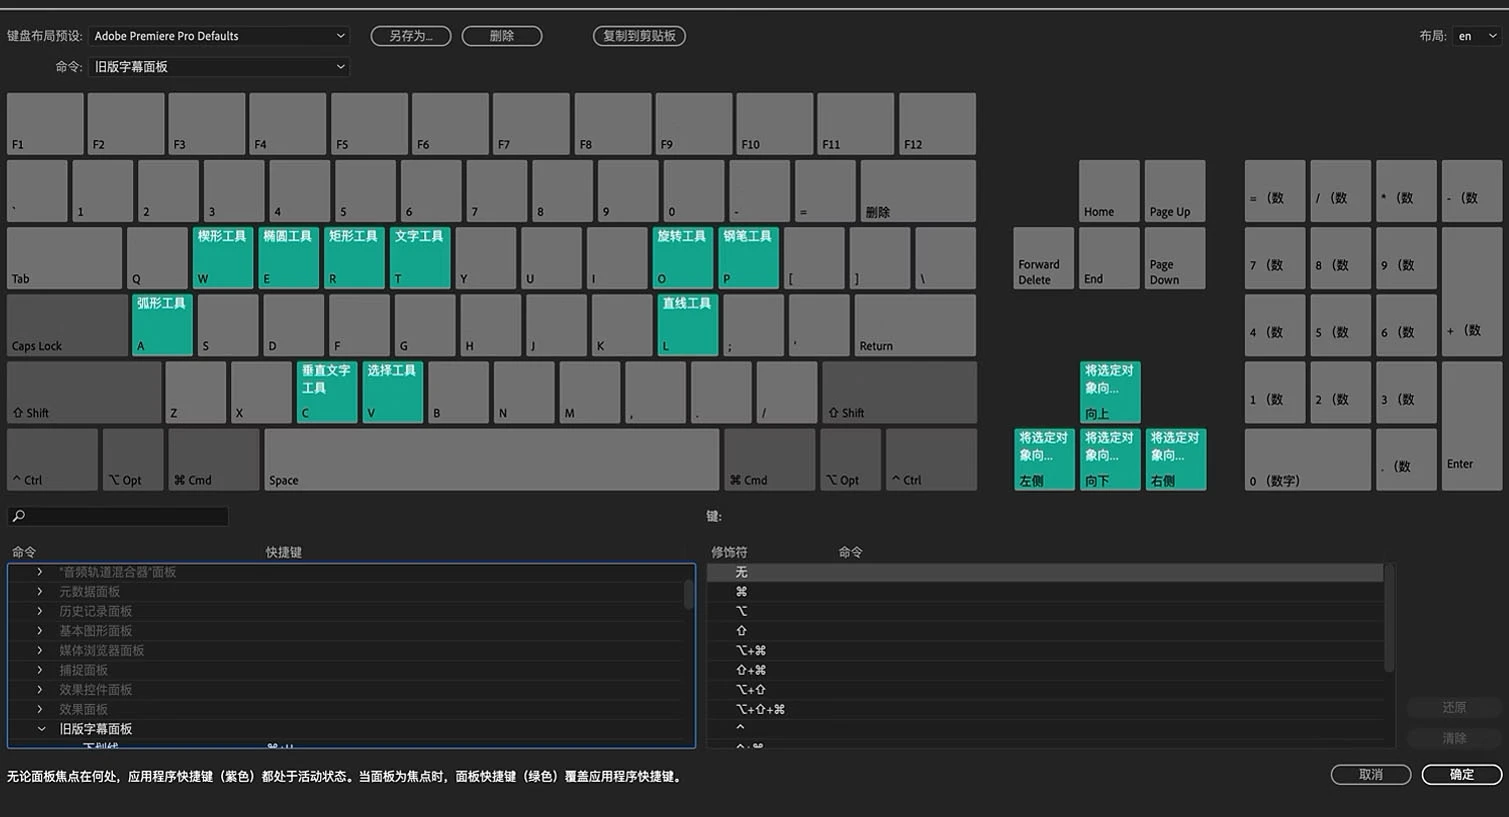
Task: Click the numpad 0 (数字) key
Action: tap(1307, 460)
